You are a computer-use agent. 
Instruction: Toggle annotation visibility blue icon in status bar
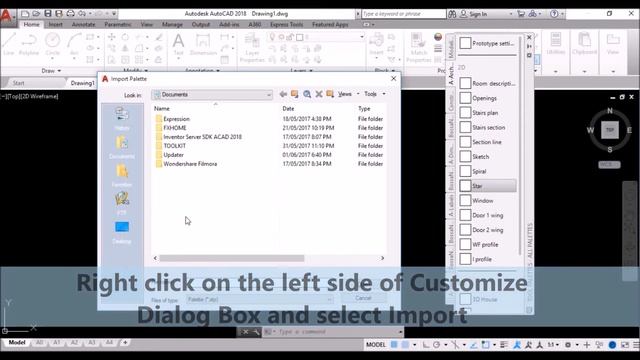(517, 345)
